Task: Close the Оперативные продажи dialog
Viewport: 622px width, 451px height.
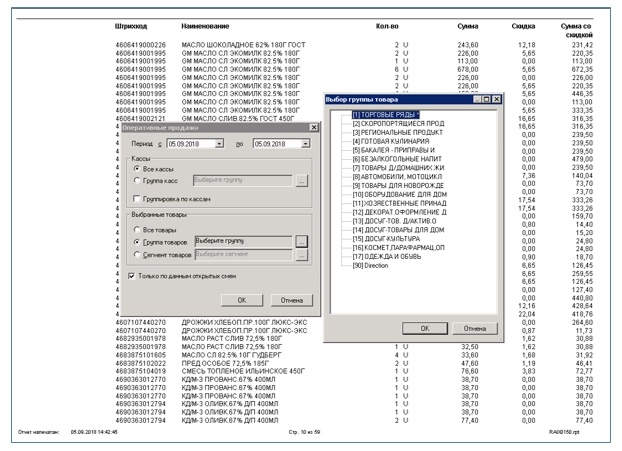Action: [314, 127]
